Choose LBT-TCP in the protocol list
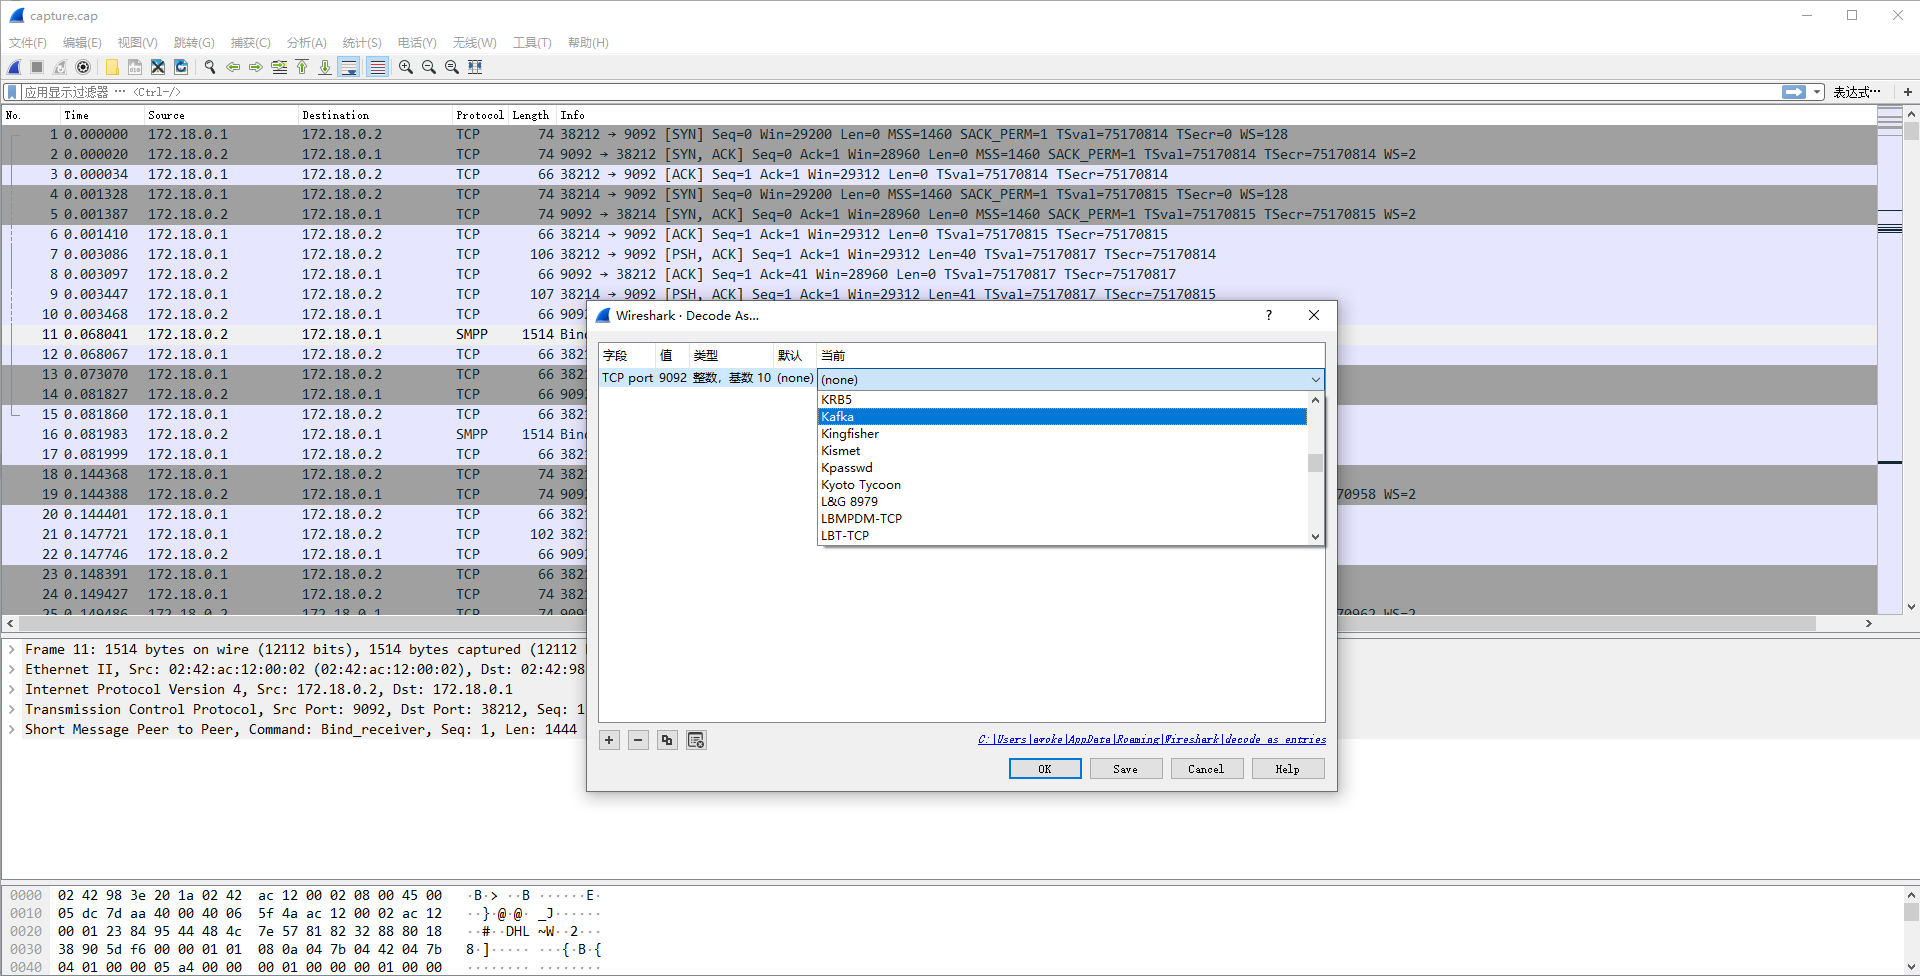This screenshot has height=976, width=1920. click(1062, 536)
